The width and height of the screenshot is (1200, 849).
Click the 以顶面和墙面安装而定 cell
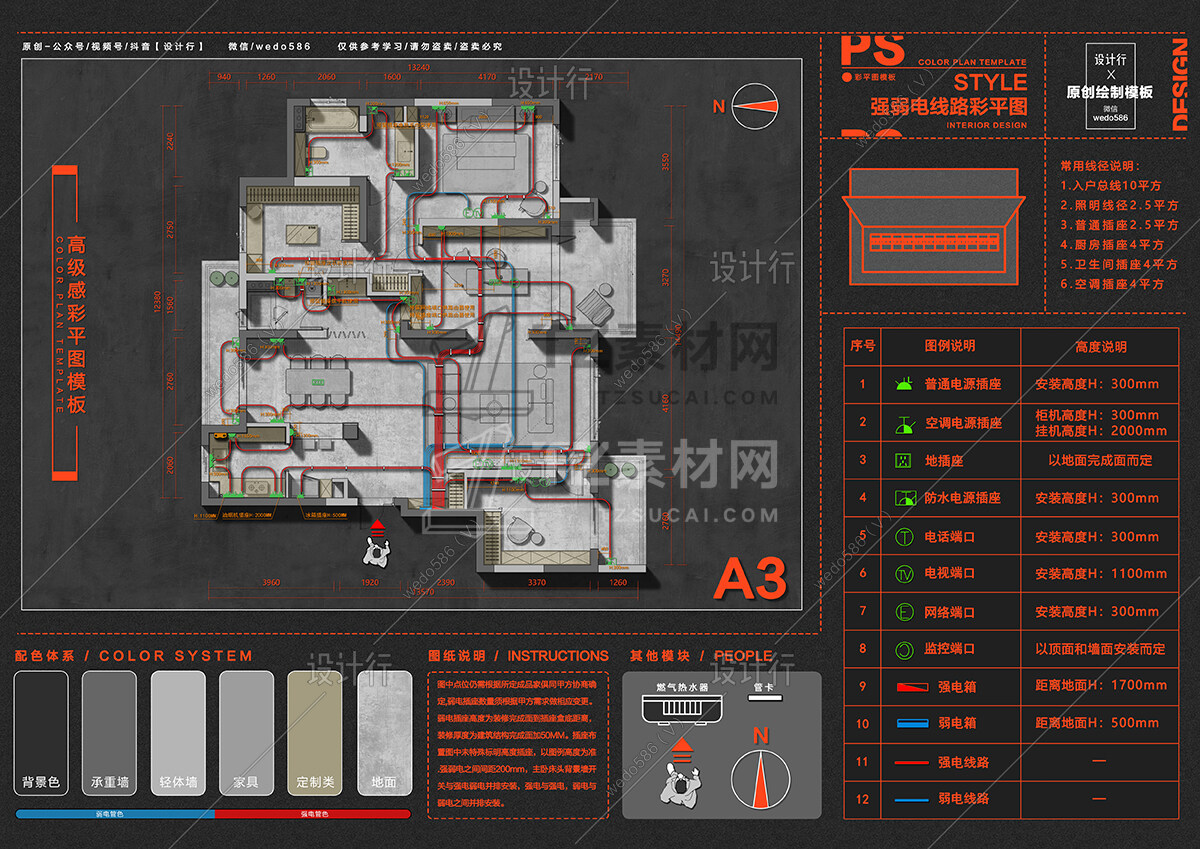1101,650
